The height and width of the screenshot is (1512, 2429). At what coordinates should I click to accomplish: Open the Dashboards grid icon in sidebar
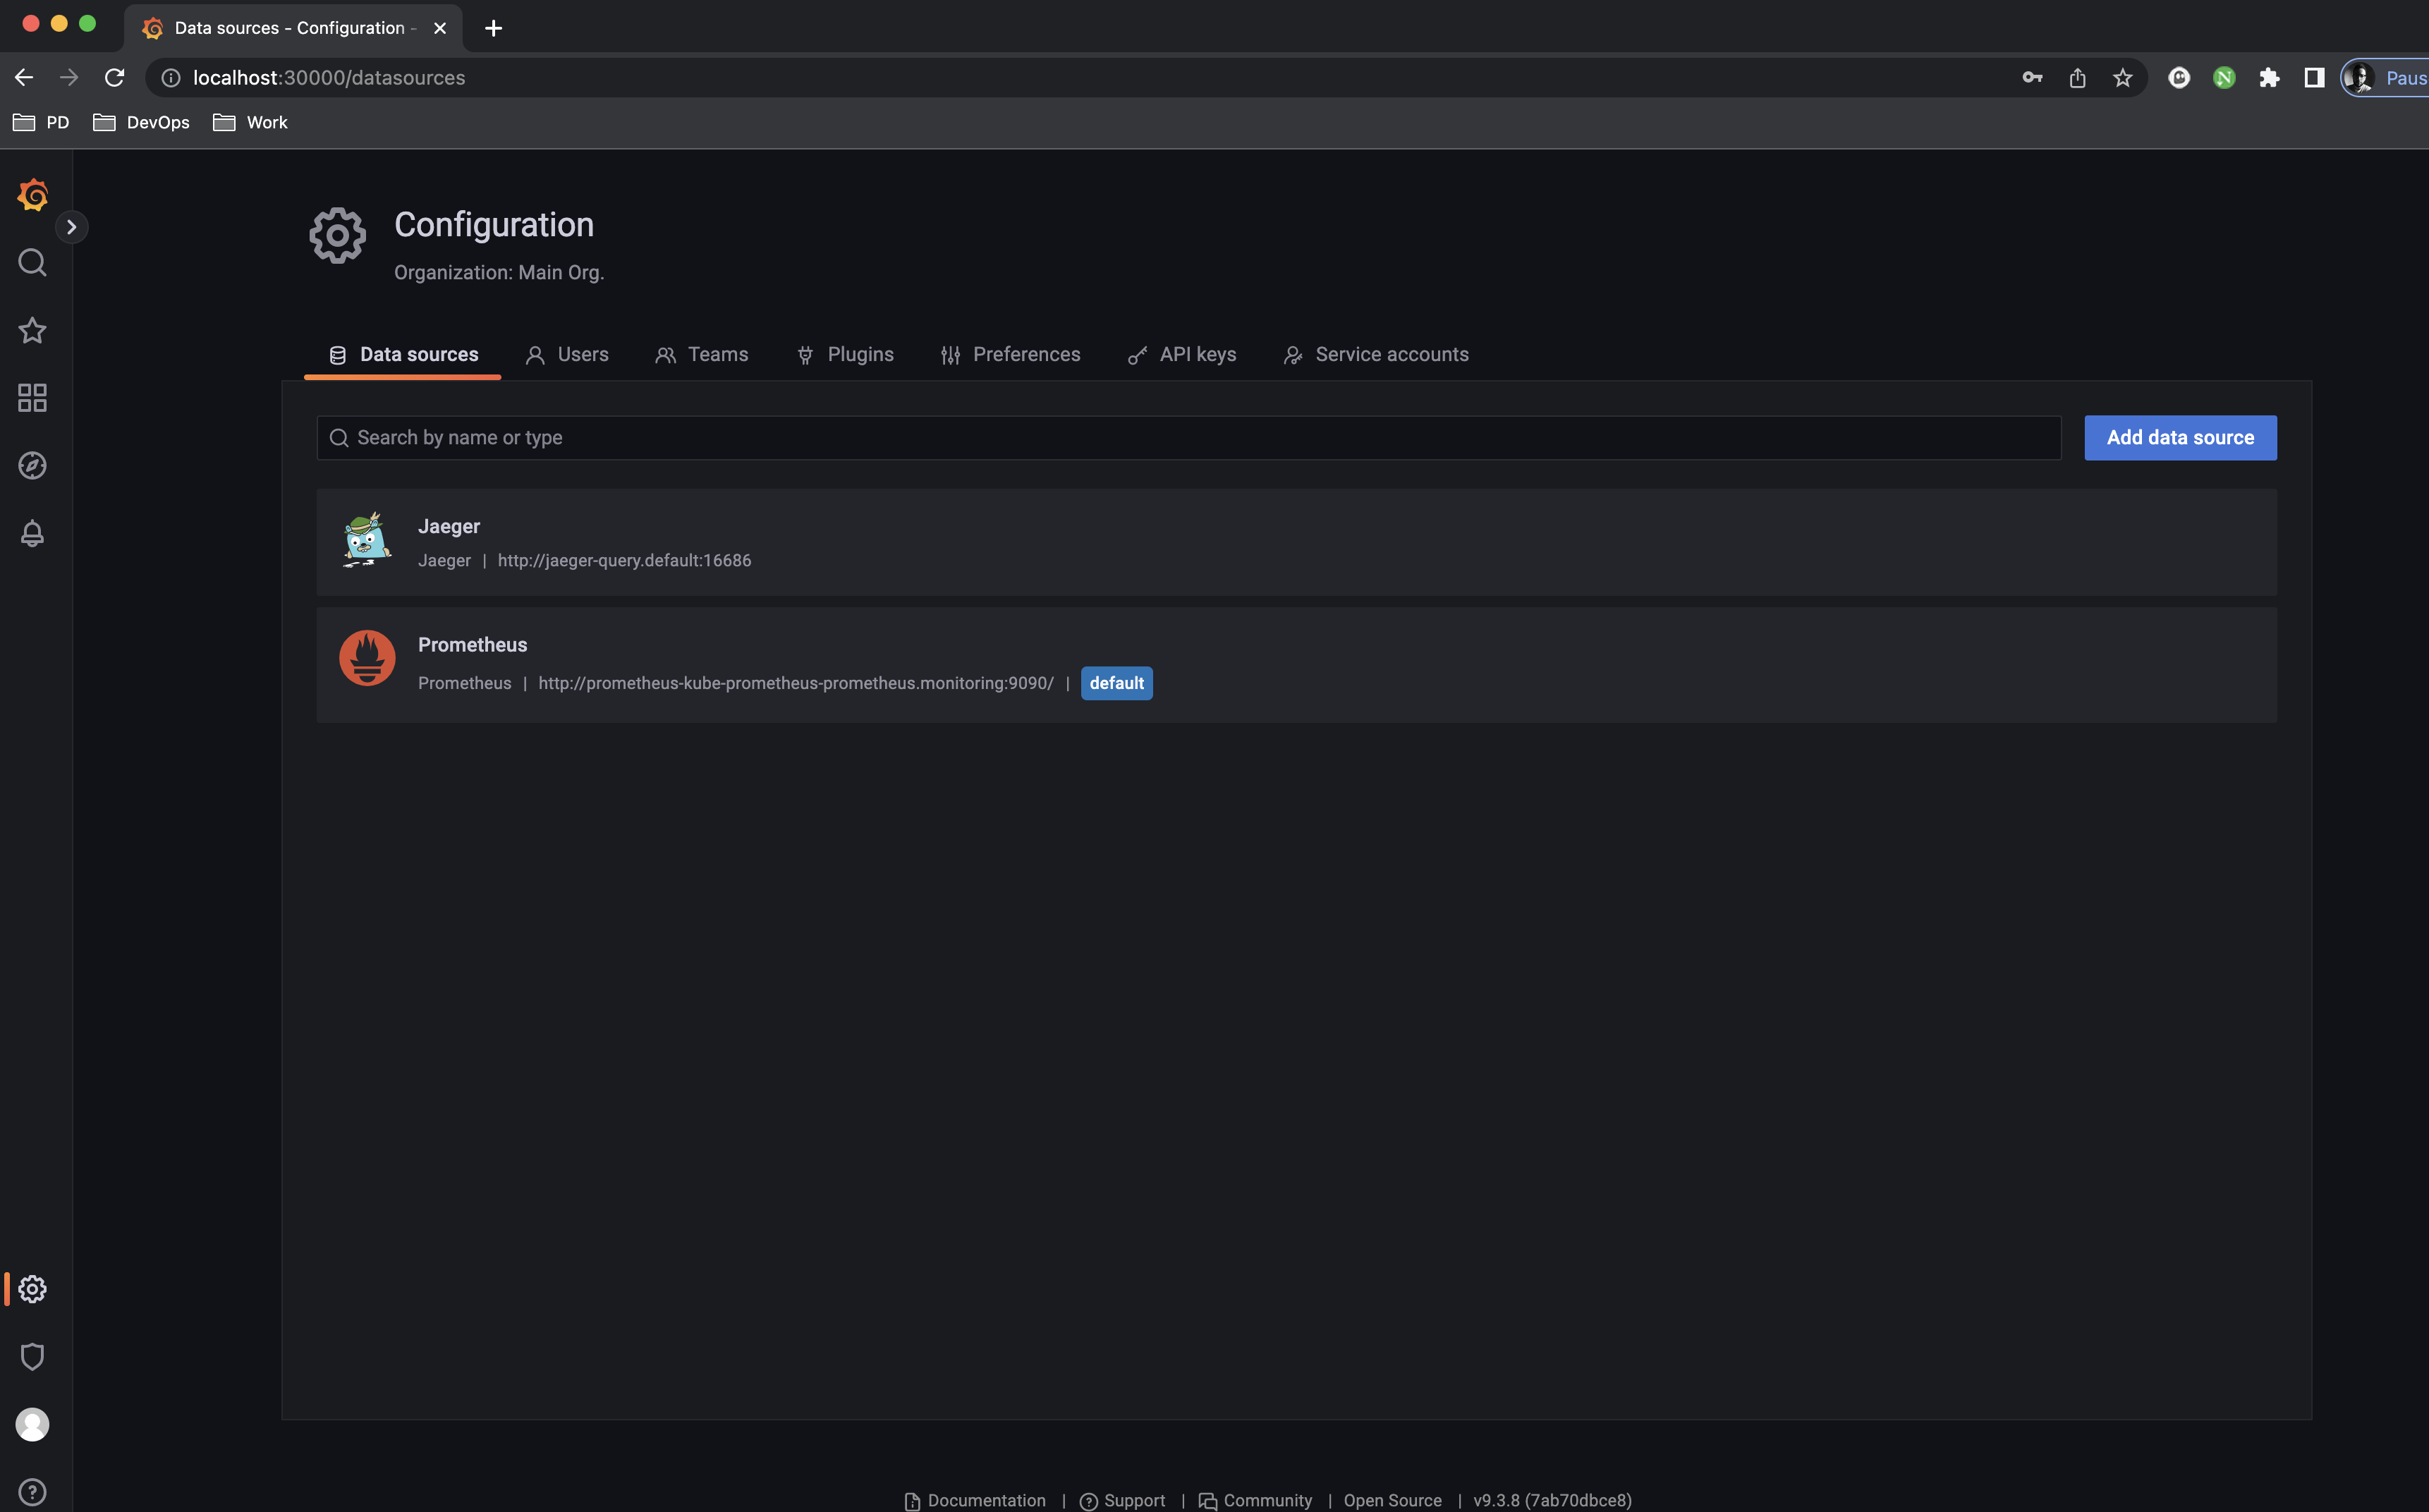[32, 398]
